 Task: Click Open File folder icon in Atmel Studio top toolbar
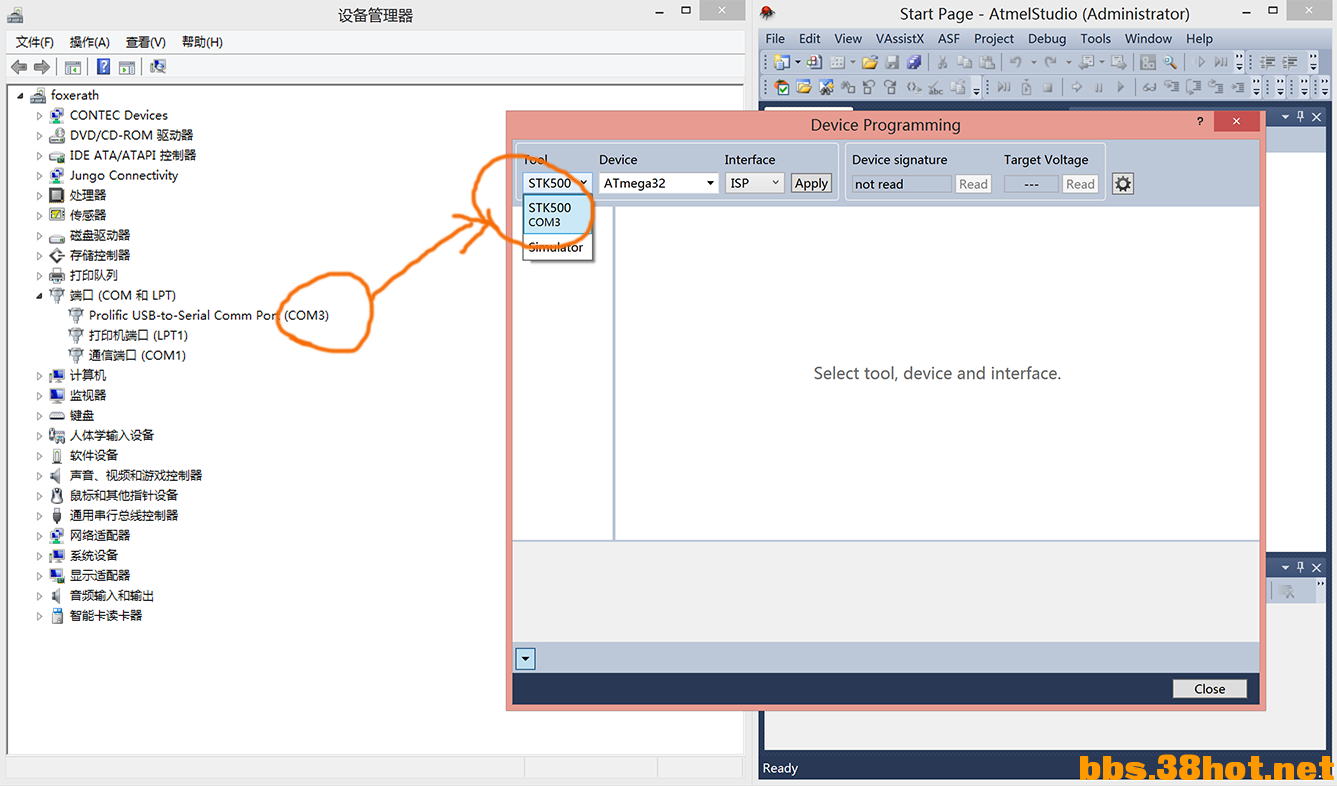(x=870, y=62)
